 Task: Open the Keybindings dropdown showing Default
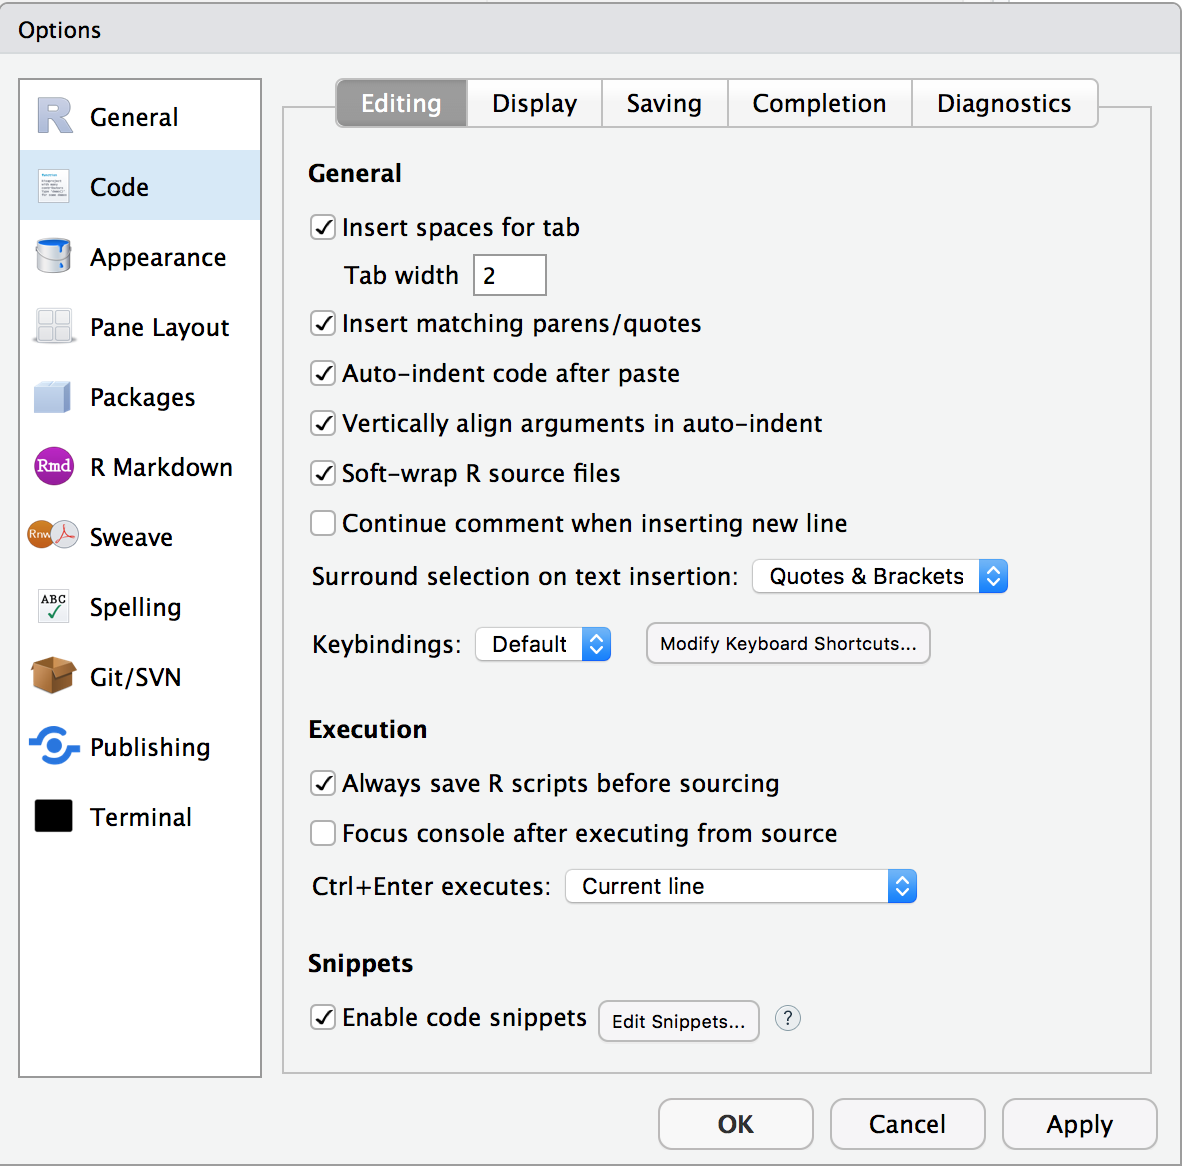point(543,644)
